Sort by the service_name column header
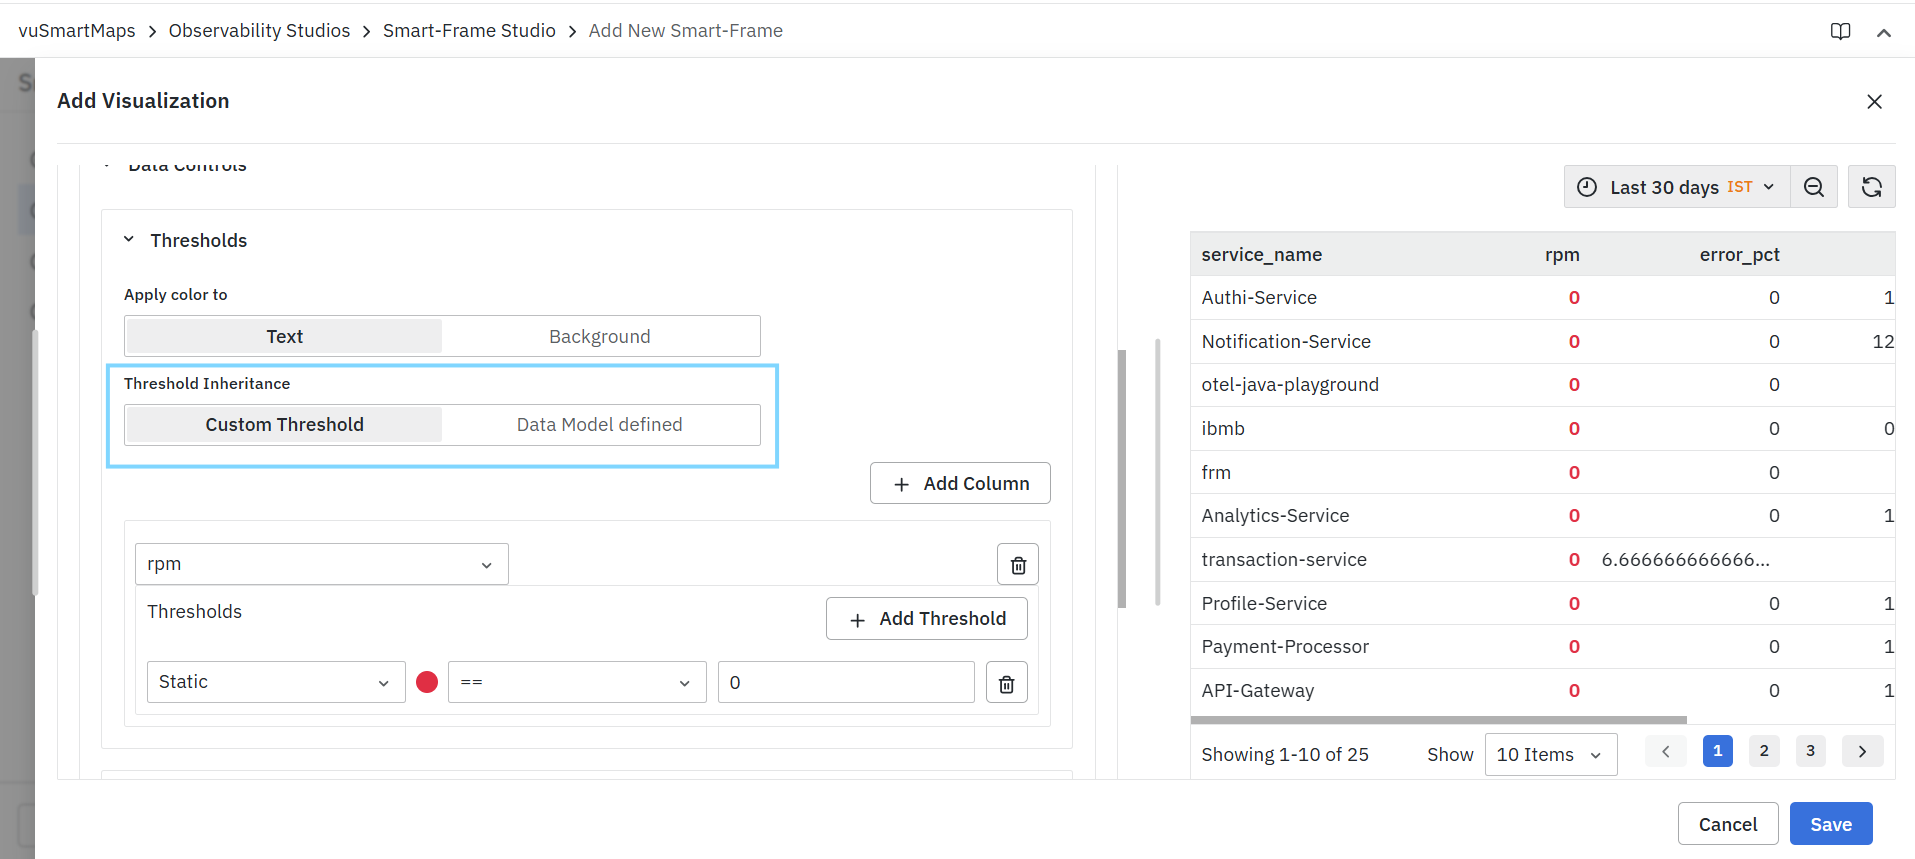The image size is (1915, 859). (1262, 255)
